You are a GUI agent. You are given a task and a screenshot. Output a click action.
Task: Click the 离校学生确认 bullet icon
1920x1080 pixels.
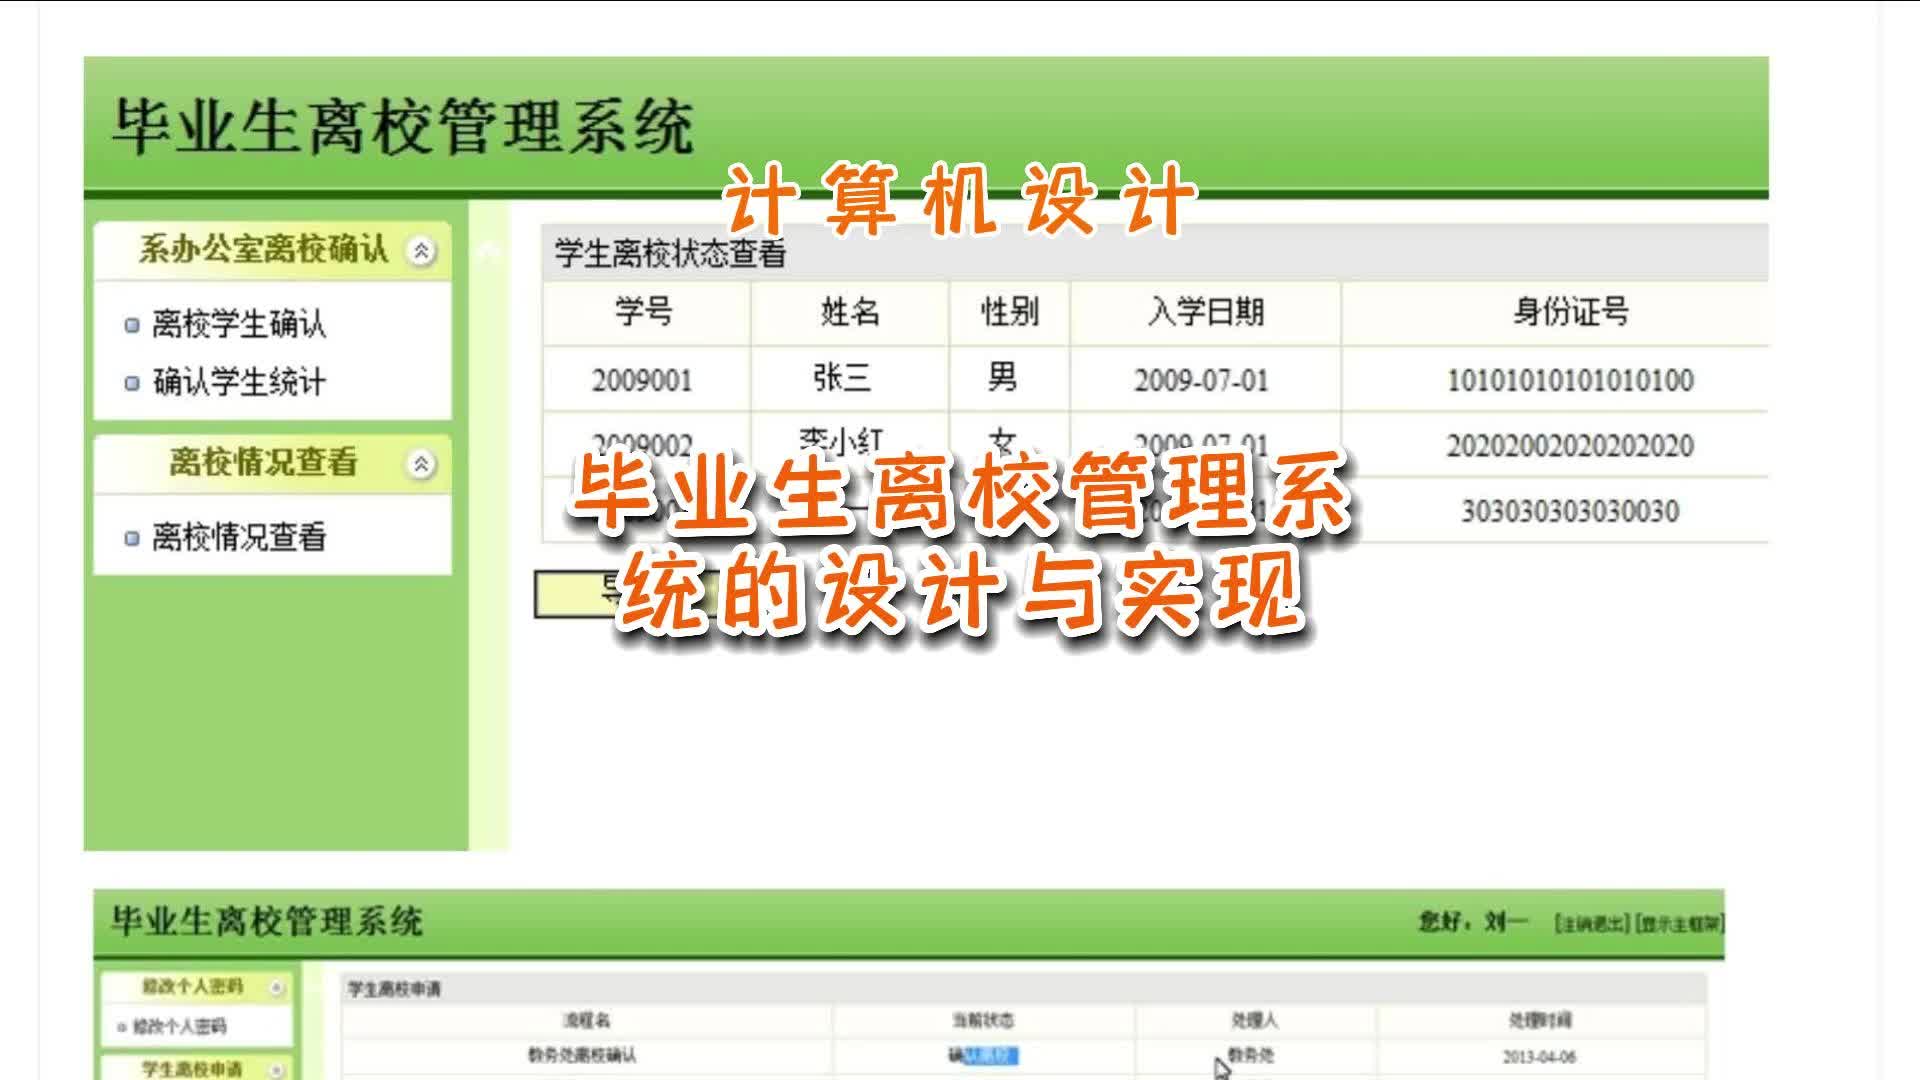coord(132,325)
